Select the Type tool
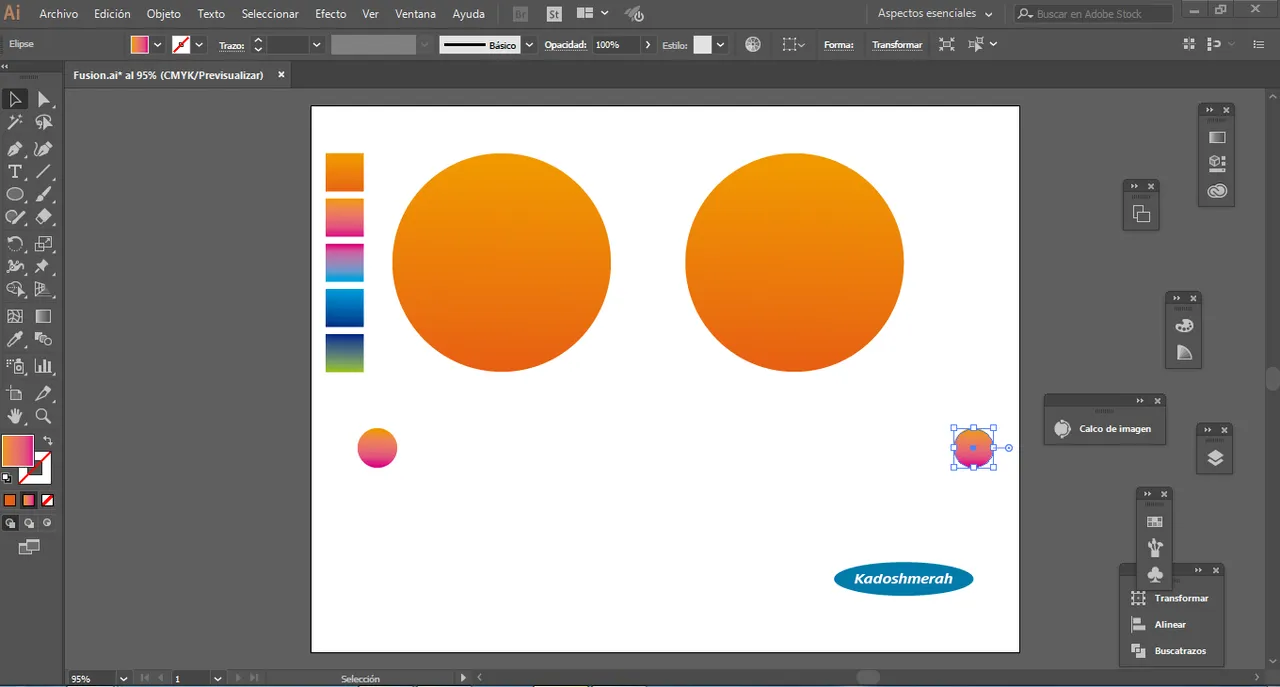1280x687 pixels. pyautogui.click(x=15, y=172)
